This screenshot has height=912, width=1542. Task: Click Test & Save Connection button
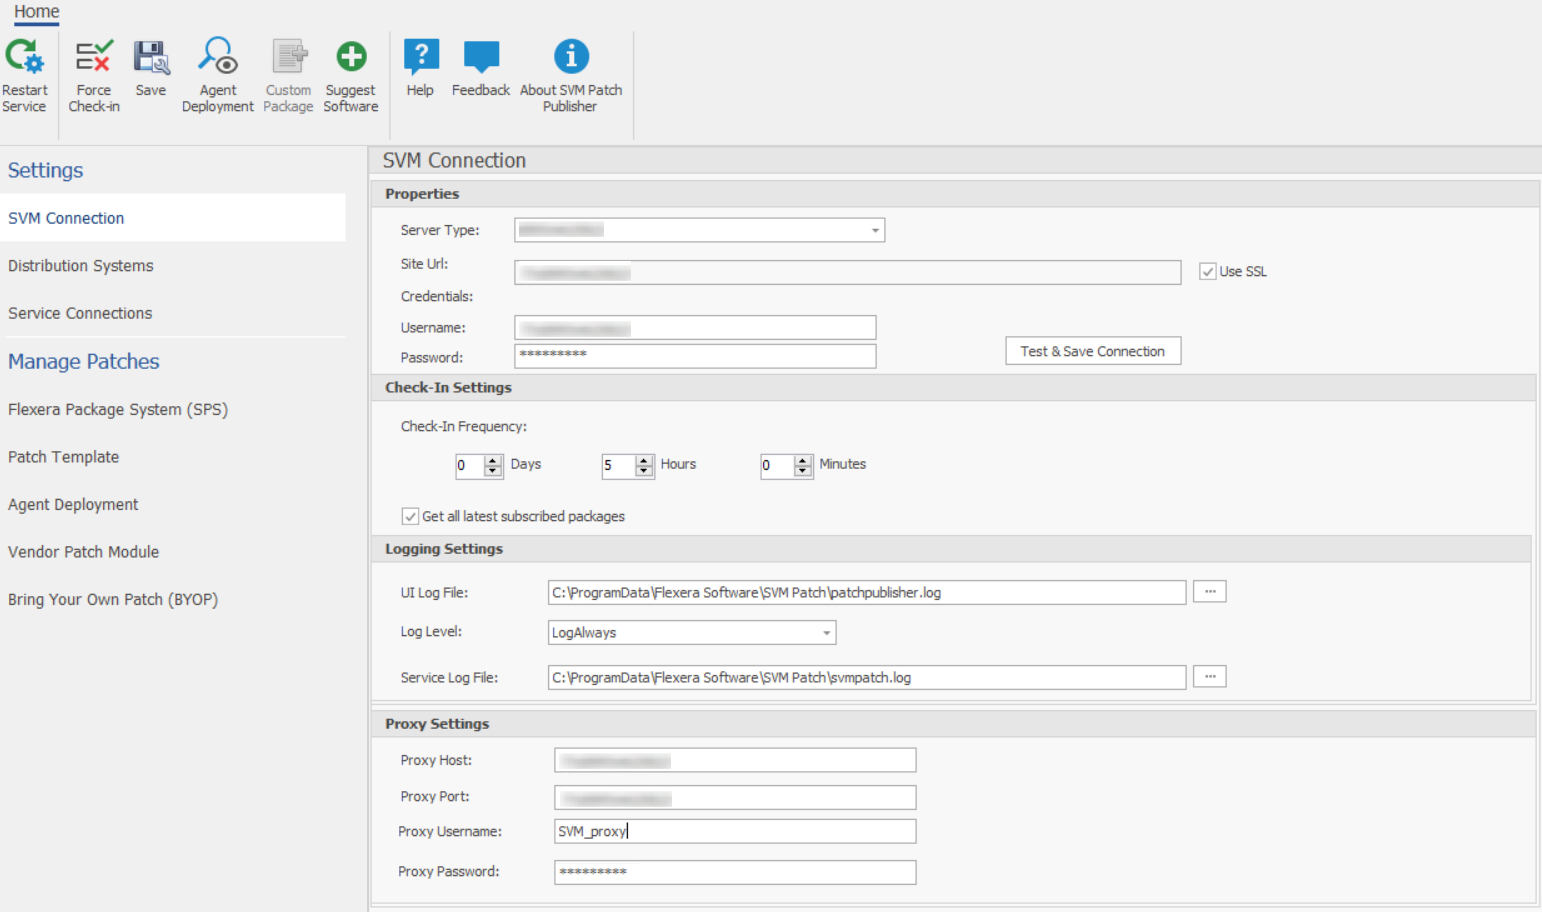[1092, 352]
